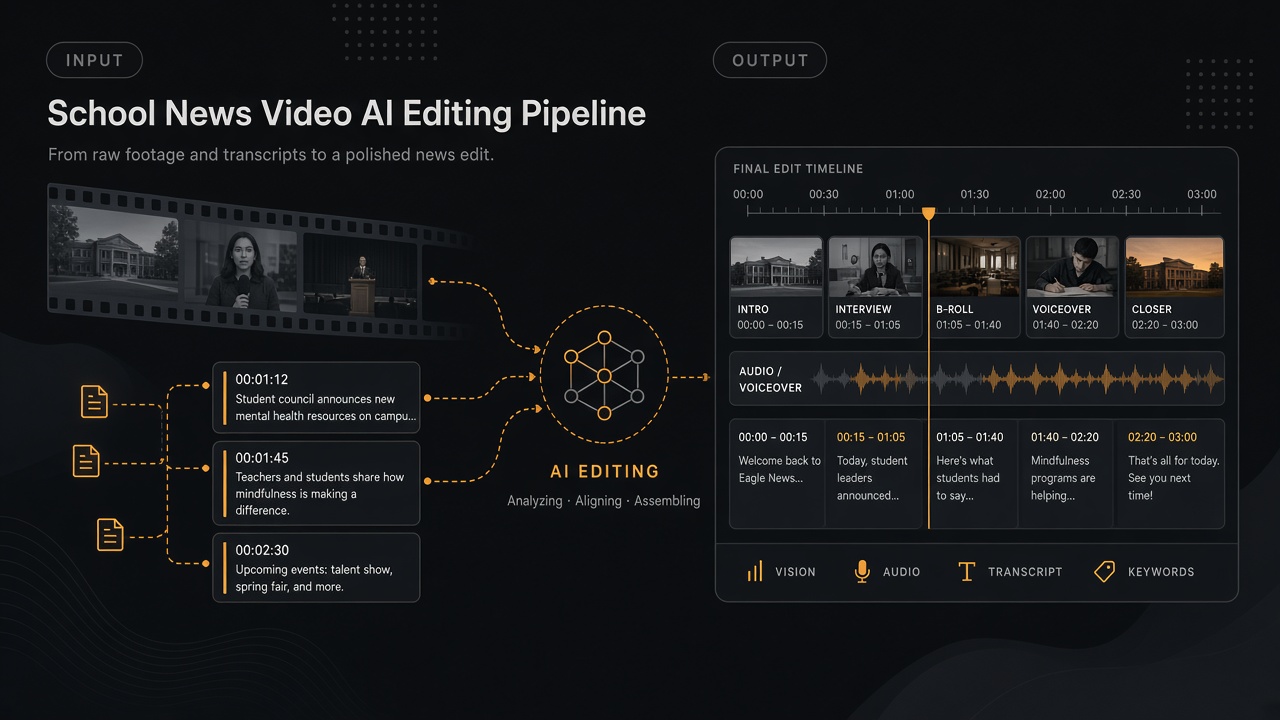Screen dimensions: 1280x720
Task: Select the middle document file icon
Action: coord(87,461)
